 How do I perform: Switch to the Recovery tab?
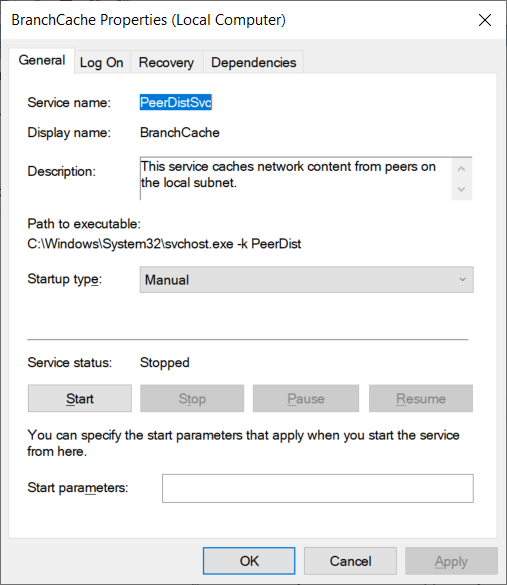pyautogui.click(x=166, y=63)
